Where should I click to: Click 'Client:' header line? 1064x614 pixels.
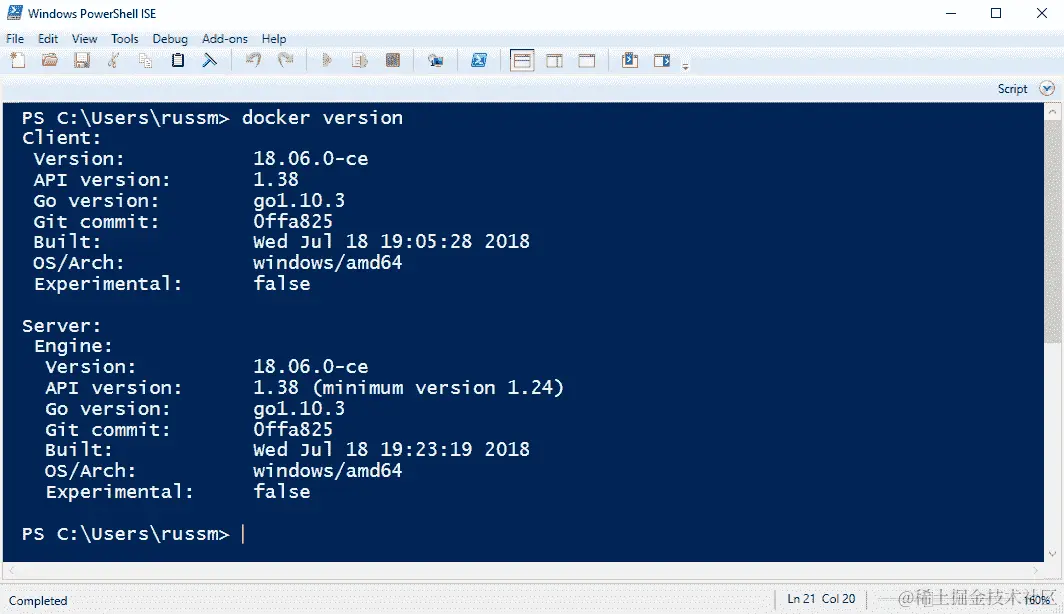(x=61, y=138)
